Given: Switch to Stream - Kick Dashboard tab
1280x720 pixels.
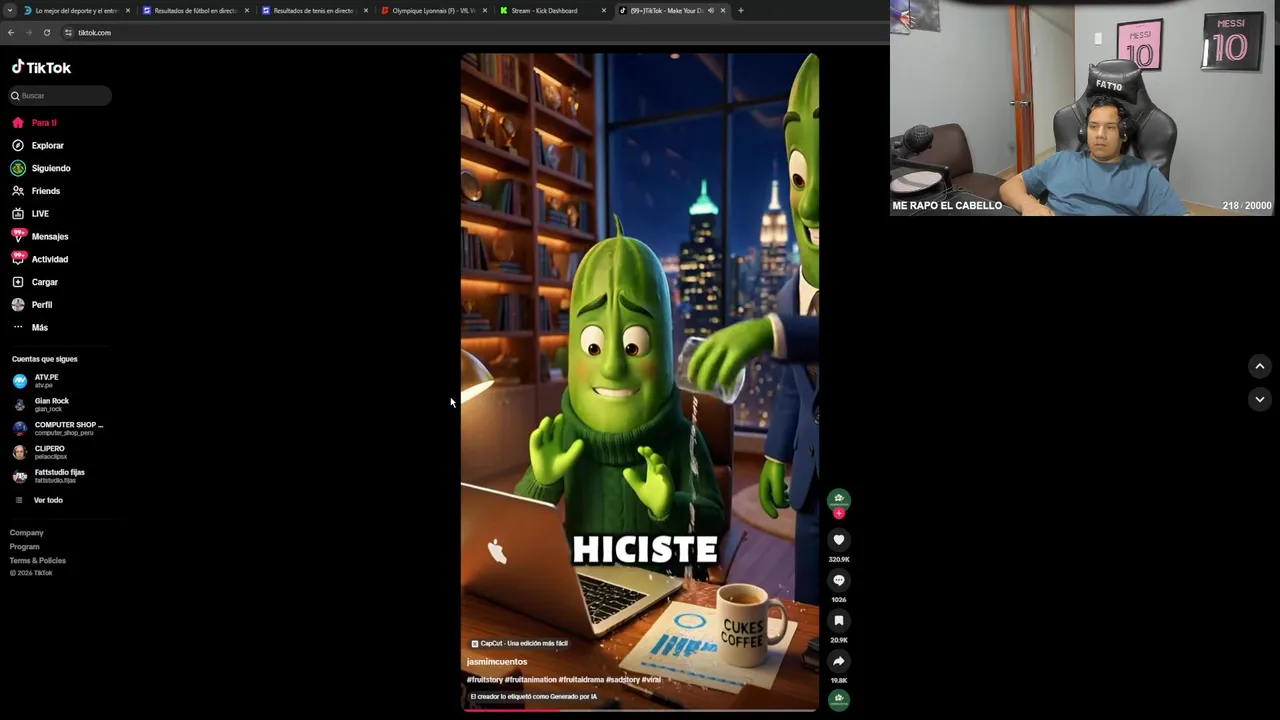Looking at the screenshot, I should tap(552, 11).
